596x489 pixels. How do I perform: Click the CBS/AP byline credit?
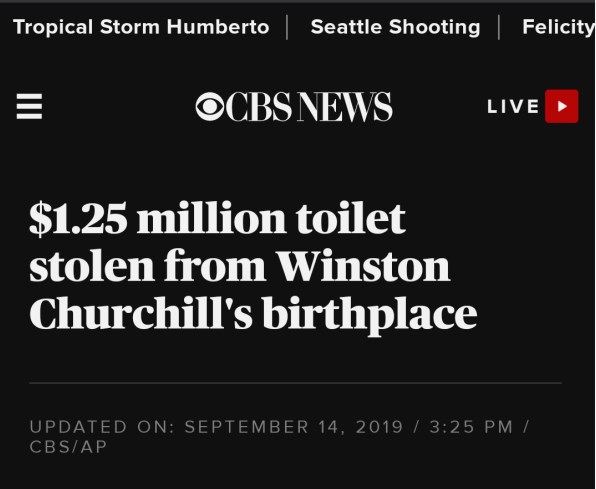pos(68,447)
